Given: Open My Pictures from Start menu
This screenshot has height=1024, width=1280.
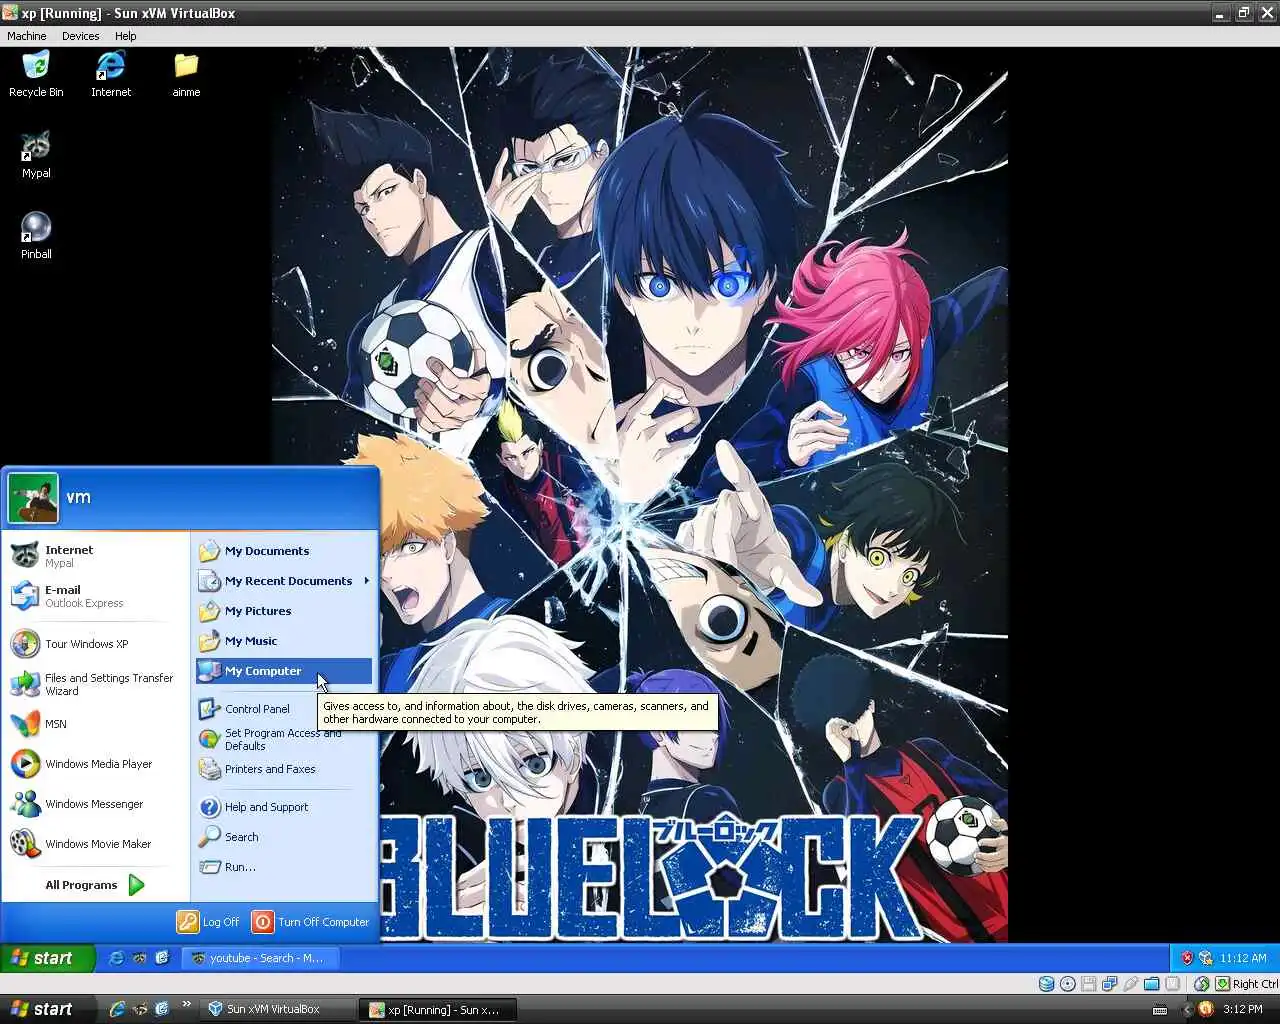Looking at the screenshot, I should (284, 611).
